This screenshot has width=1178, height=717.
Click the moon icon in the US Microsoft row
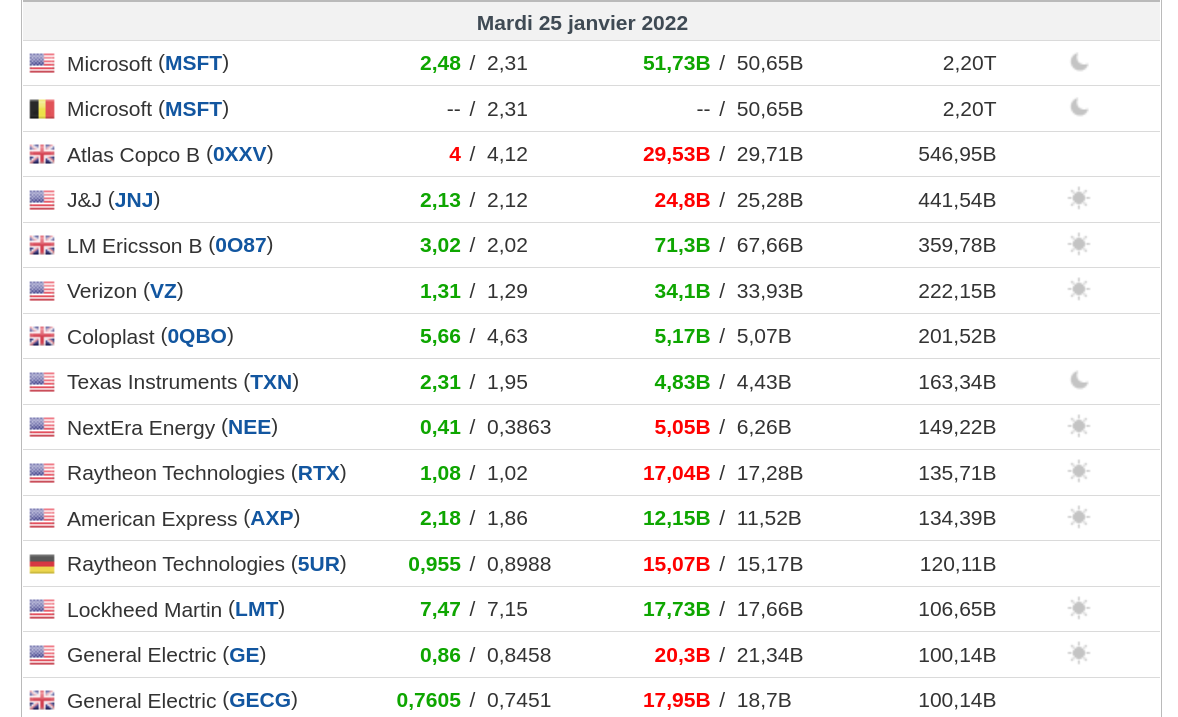pyautogui.click(x=1078, y=62)
